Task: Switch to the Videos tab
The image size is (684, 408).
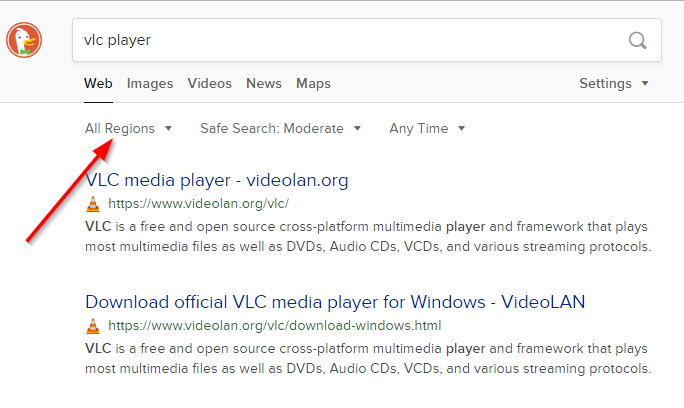Action: 209,83
